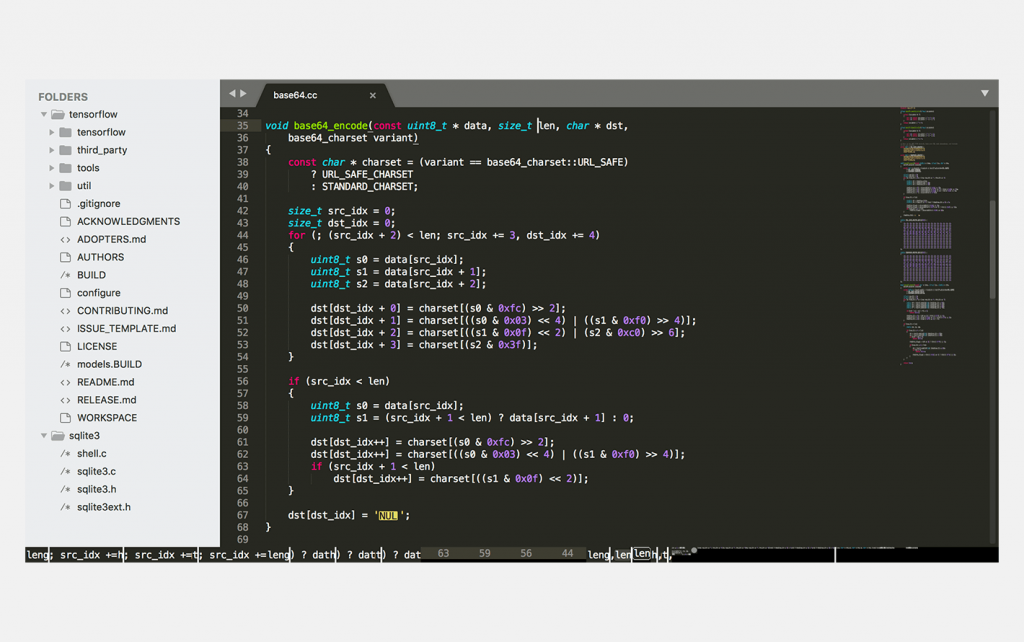Open LICENSE file in the sidebar
Image resolution: width=1024 pixels, height=642 pixels.
97,346
